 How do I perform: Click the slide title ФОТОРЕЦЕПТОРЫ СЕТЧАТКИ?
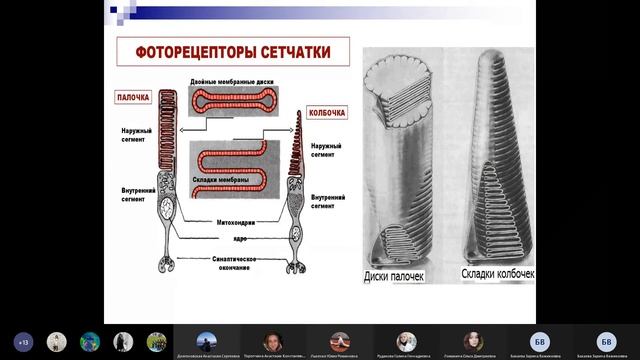pyautogui.click(x=233, y=52)
